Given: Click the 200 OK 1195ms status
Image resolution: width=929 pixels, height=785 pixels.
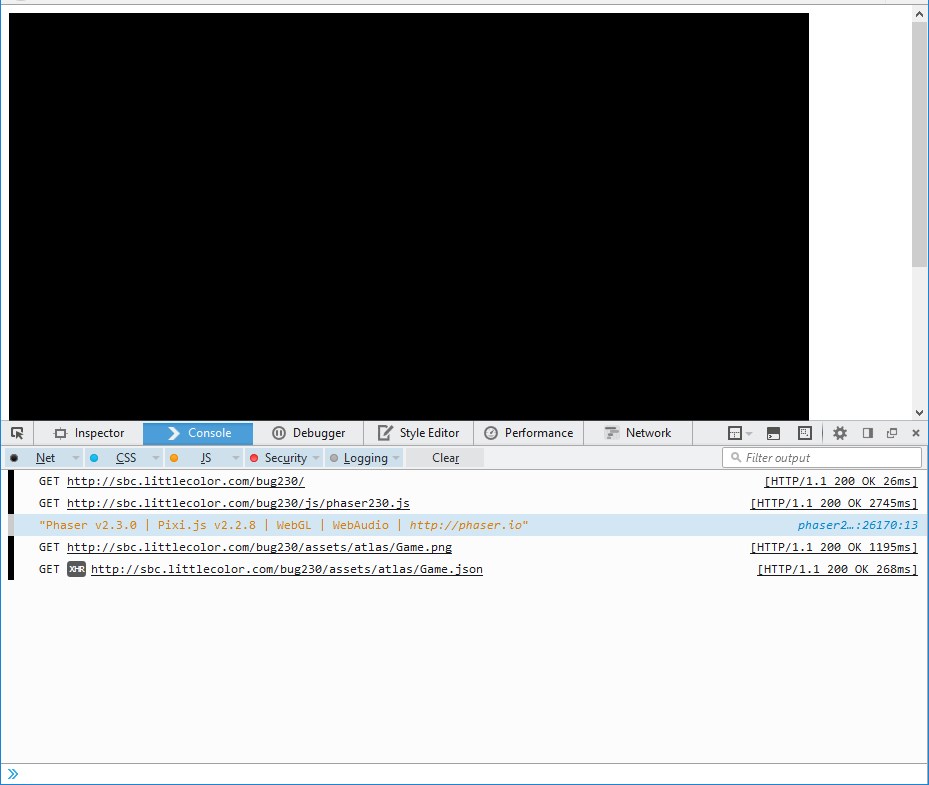Looking at the screenshot, I should pos(834,547).
